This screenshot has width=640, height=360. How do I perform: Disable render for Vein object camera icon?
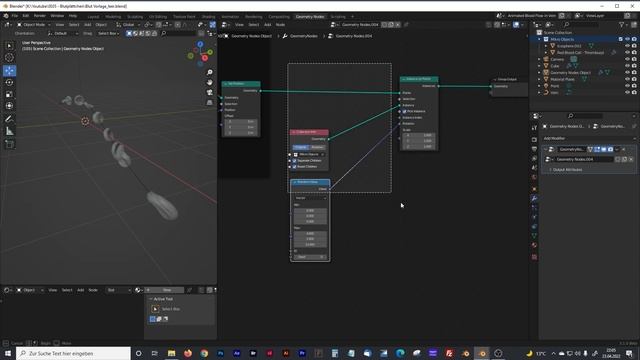coord(634,92)
